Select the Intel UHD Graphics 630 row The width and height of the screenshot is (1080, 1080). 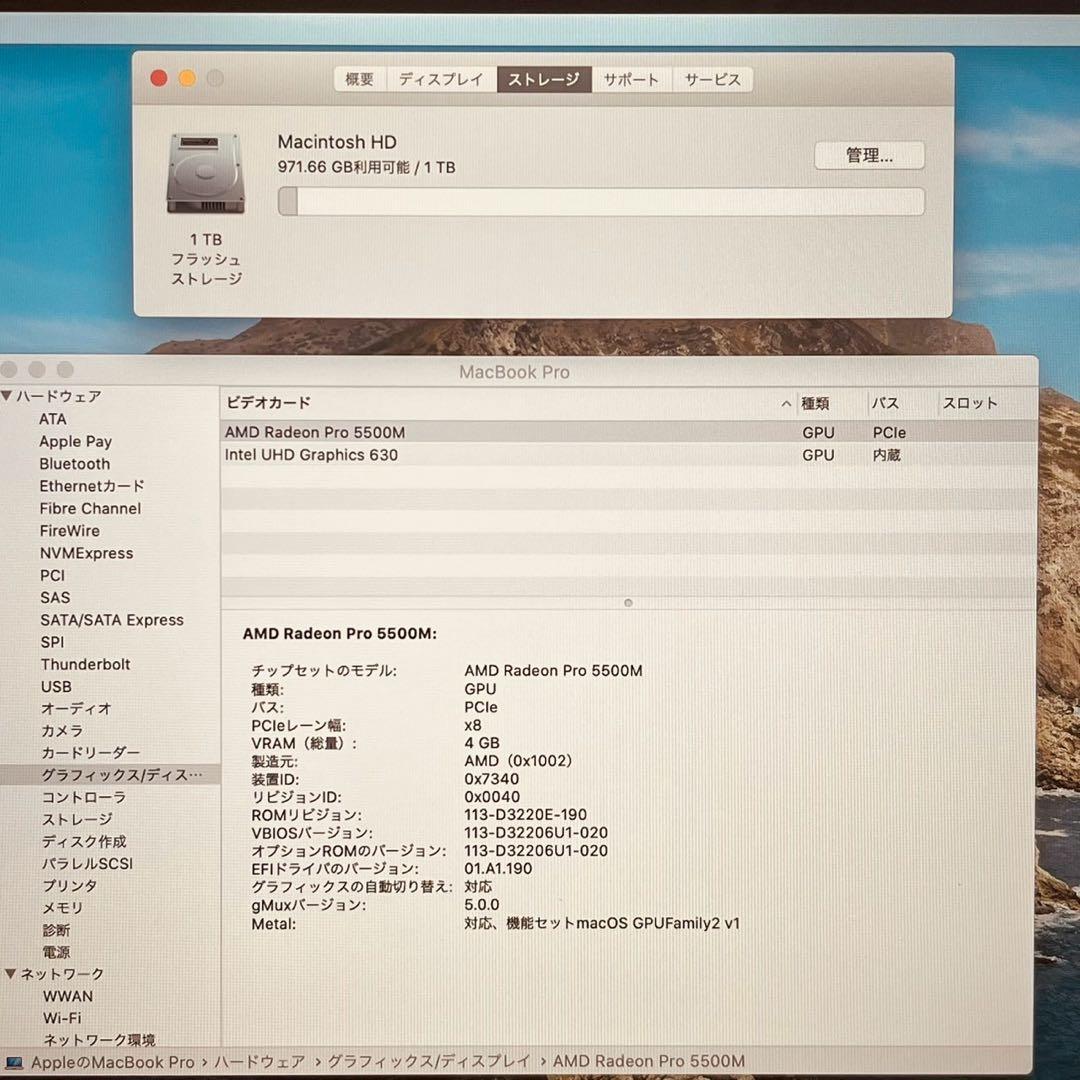(311, 455)
